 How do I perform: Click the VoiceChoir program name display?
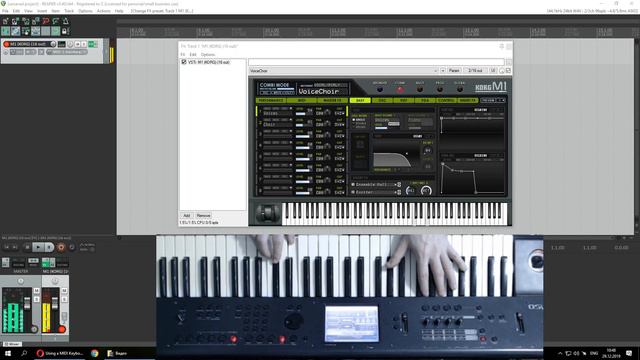point(323,91)
